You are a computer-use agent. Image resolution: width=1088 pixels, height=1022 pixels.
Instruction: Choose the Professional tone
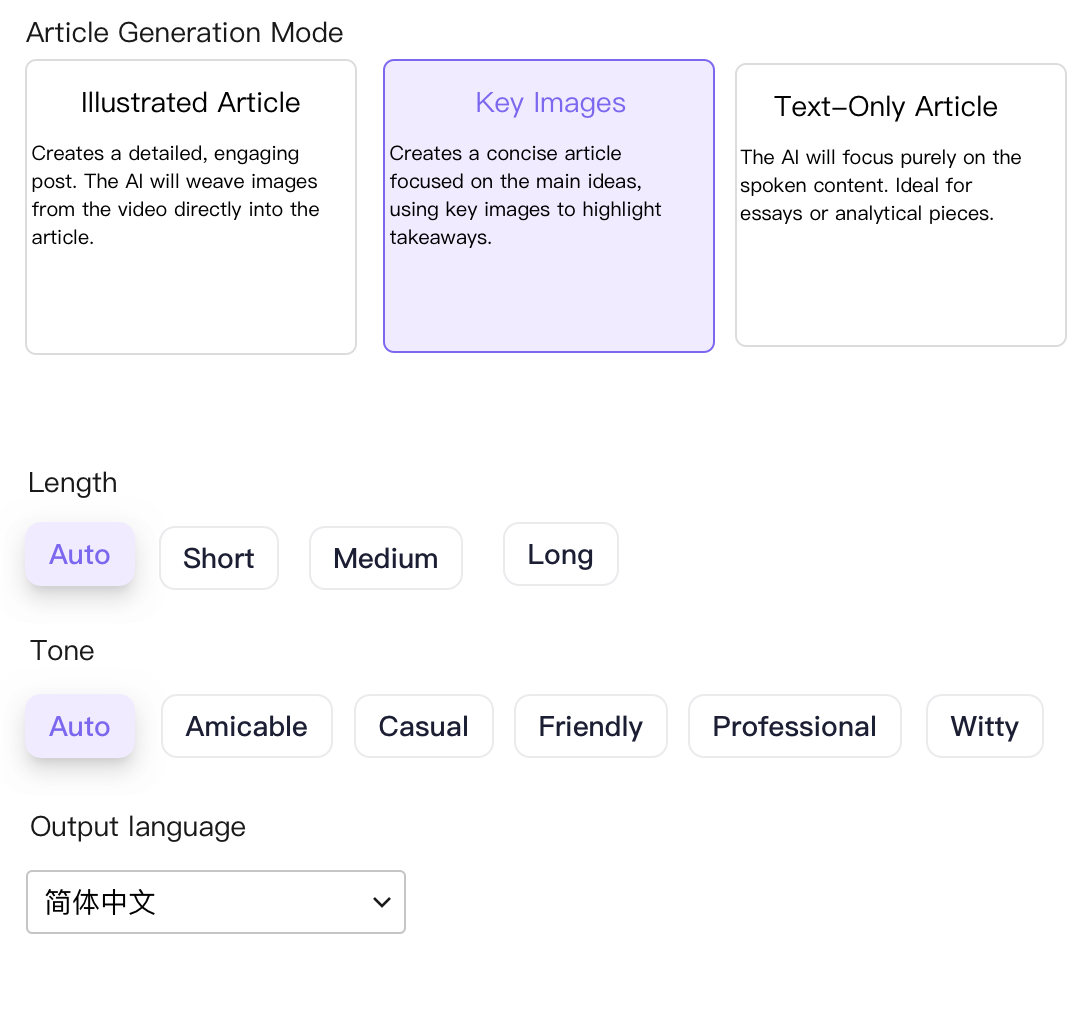794,726
